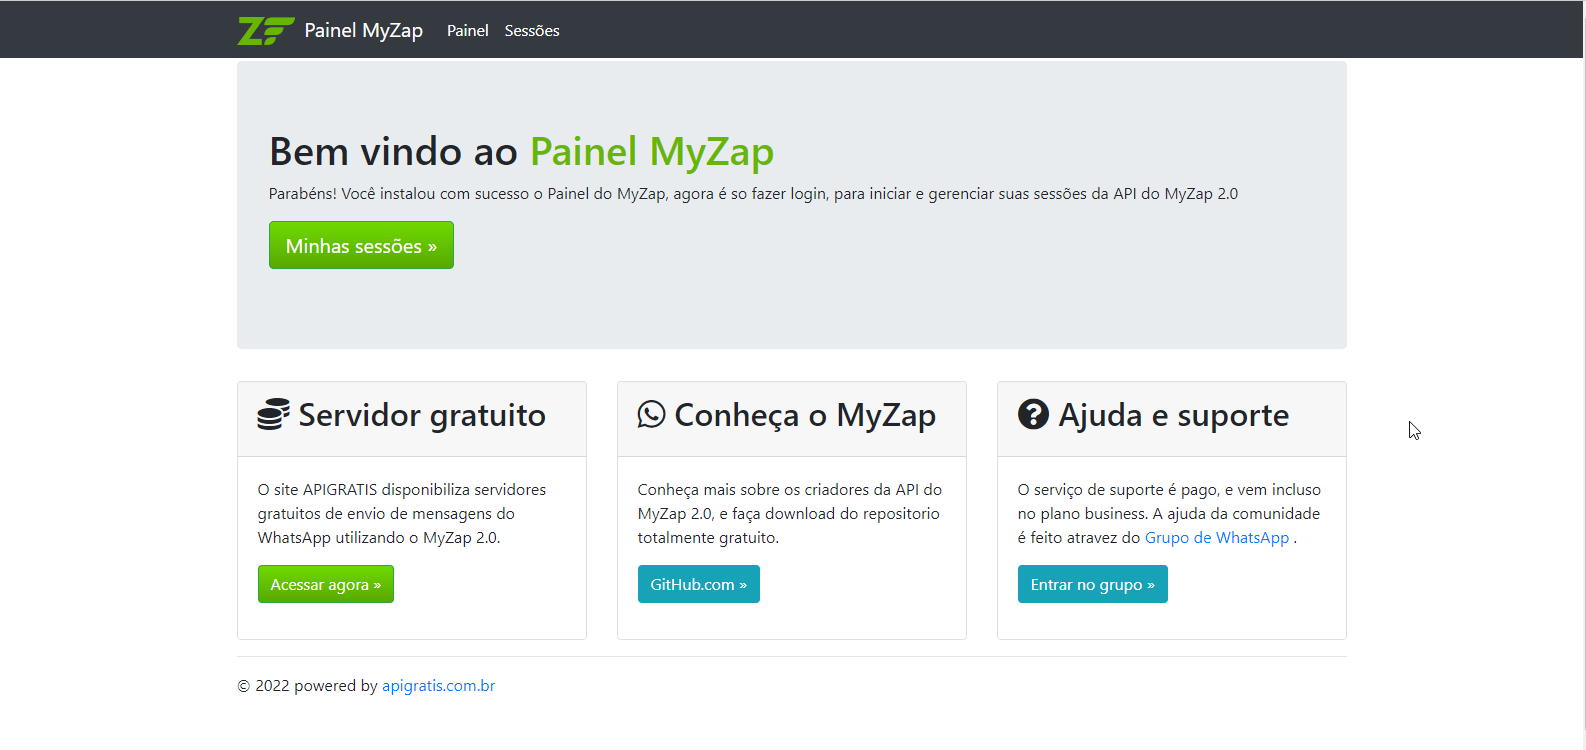
Task: Click the Bem vindo ao Painel MyZap heading
Action: point(521,152)
